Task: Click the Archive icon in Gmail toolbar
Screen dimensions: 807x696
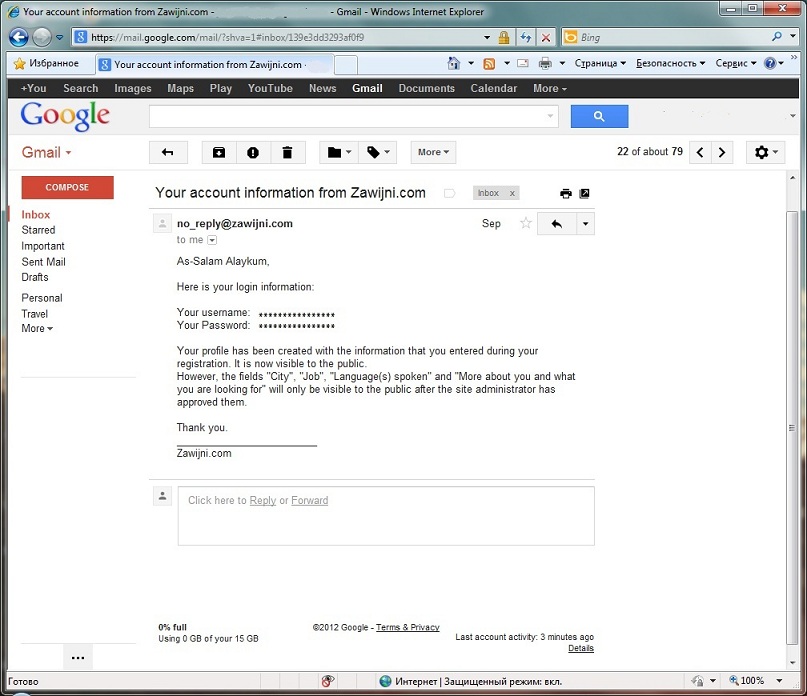Action: click(x=219, y=152)
